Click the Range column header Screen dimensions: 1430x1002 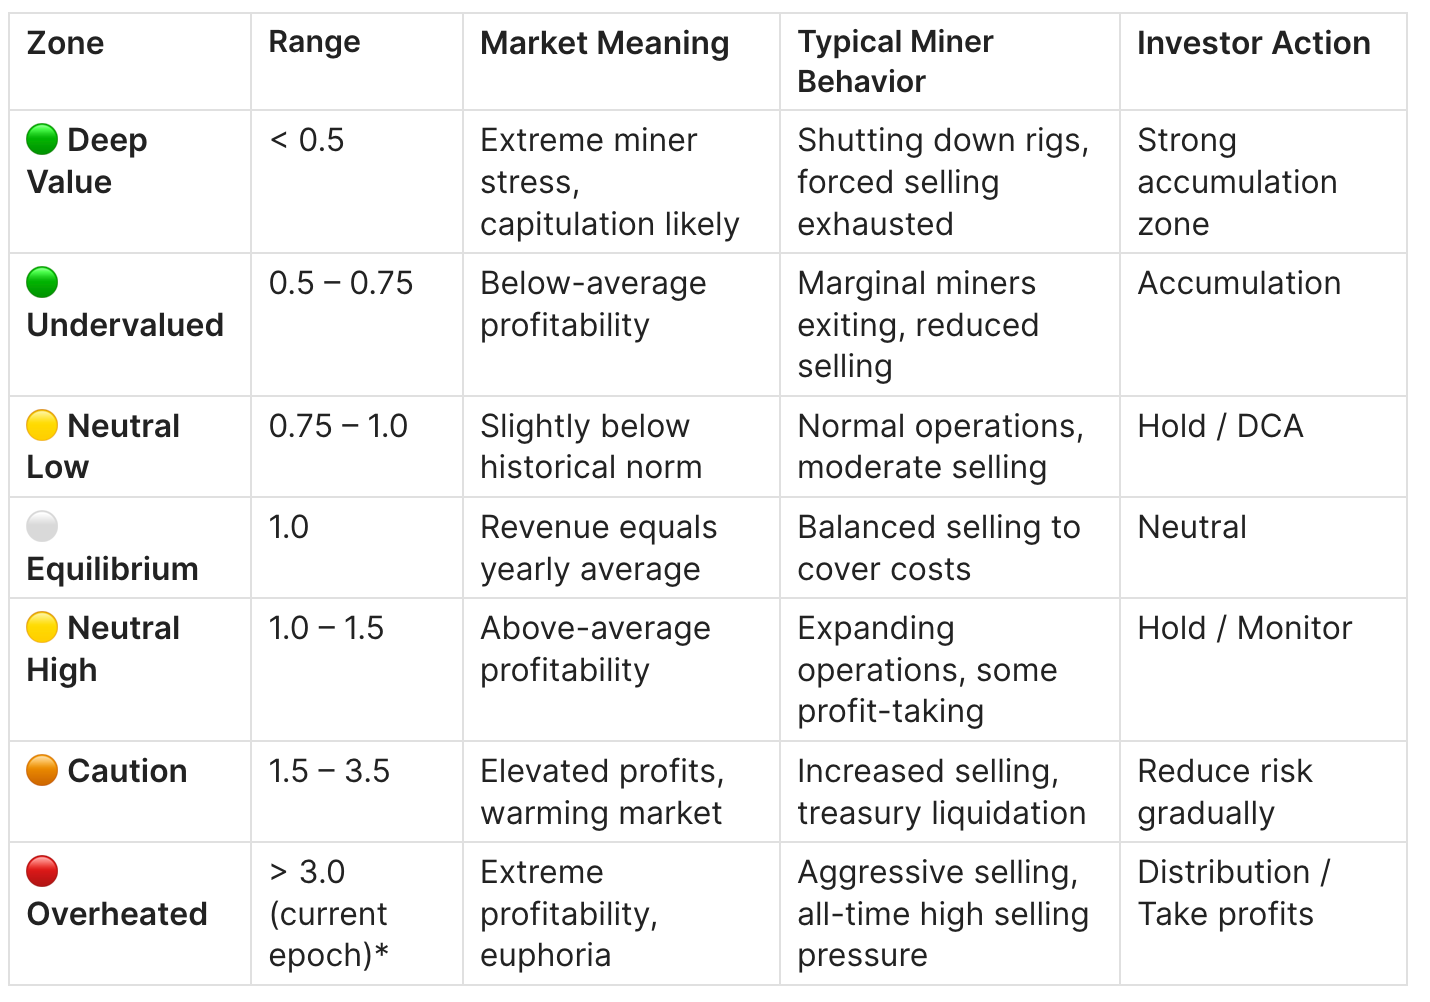[x=314, y=42]
